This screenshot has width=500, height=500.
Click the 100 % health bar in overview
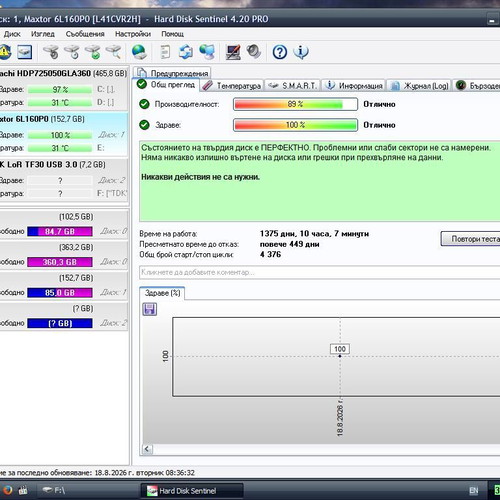point(295,125)
